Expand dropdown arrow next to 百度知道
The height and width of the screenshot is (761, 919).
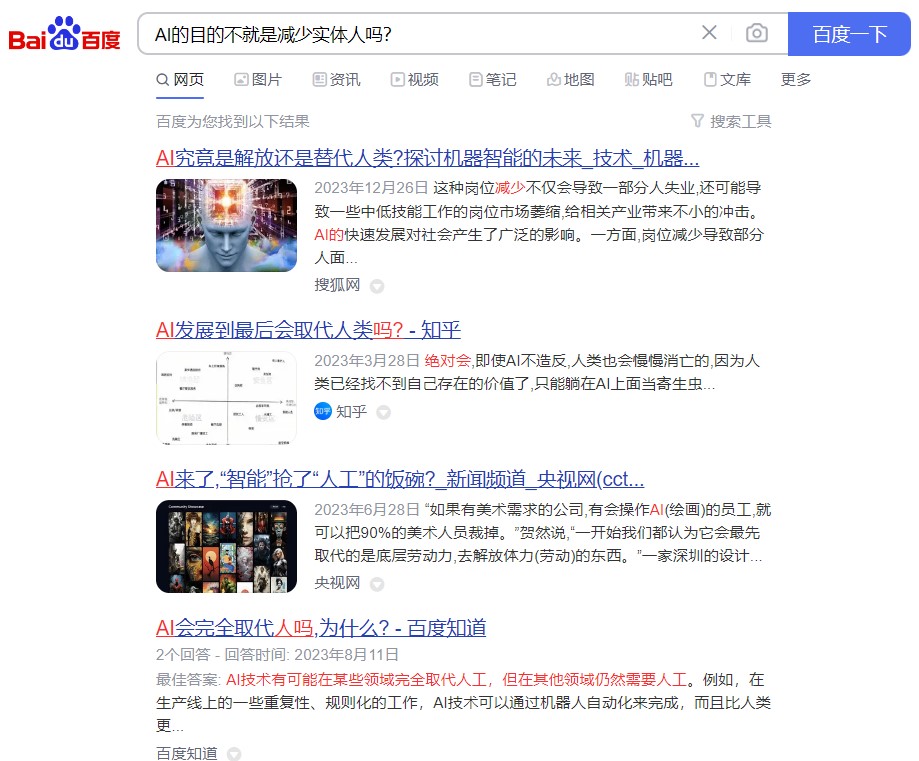click(x=234, y=753)
